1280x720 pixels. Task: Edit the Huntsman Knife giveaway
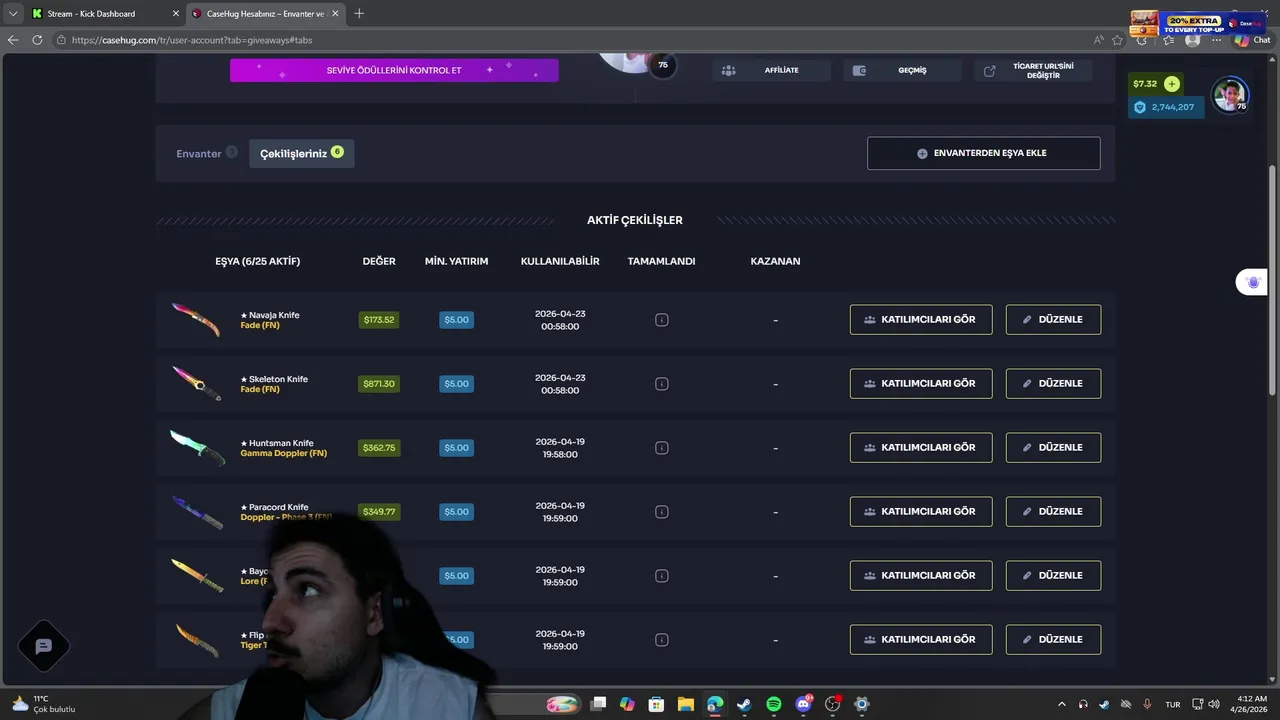click(1053, 448)
